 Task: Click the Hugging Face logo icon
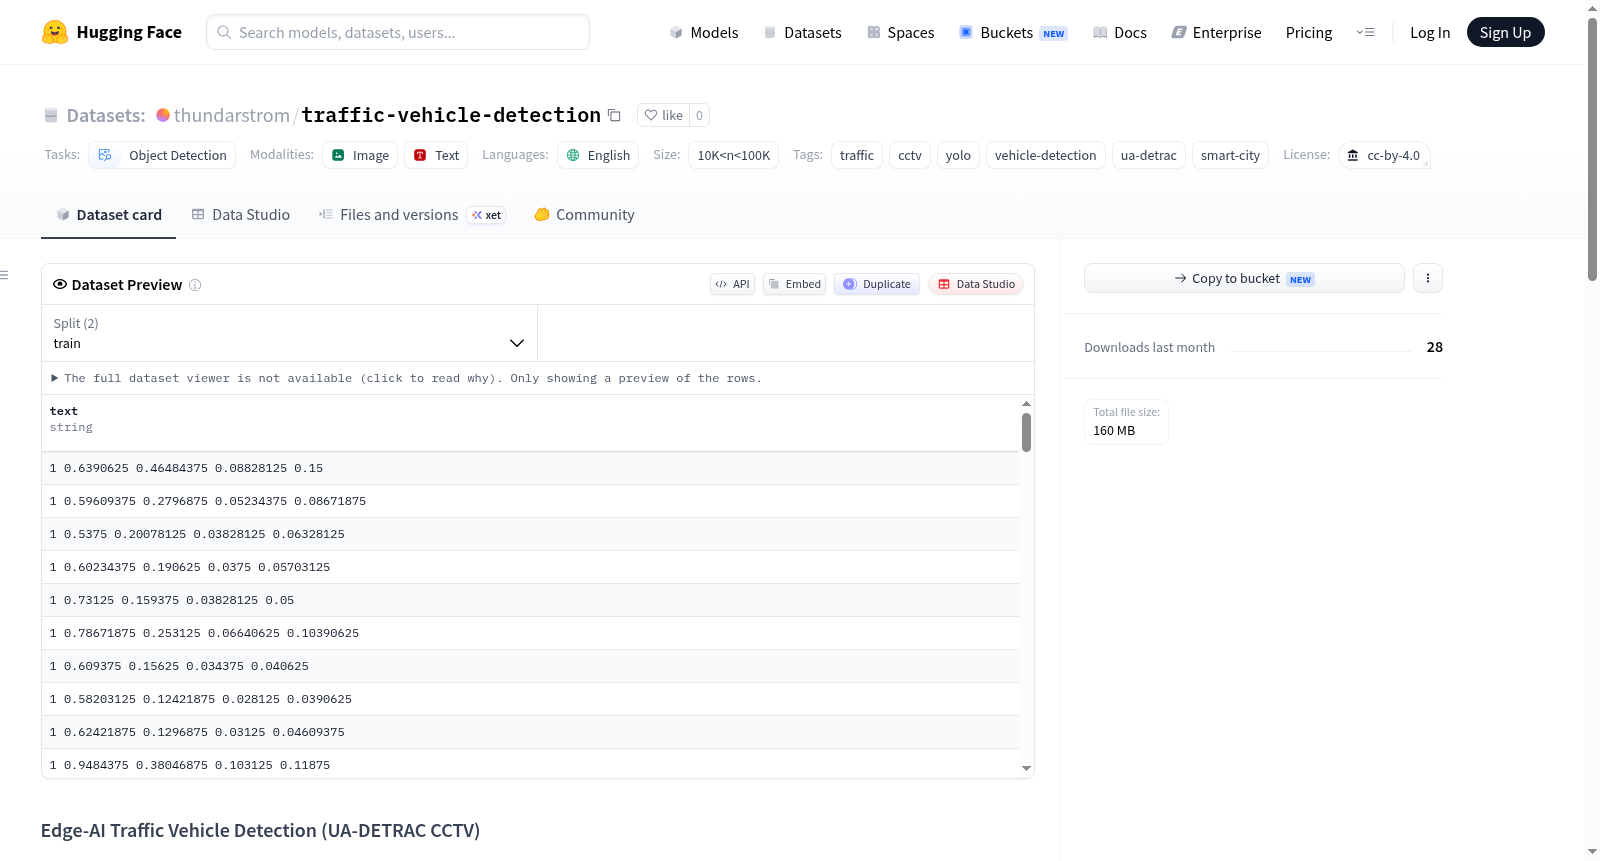tap(55, 32)
